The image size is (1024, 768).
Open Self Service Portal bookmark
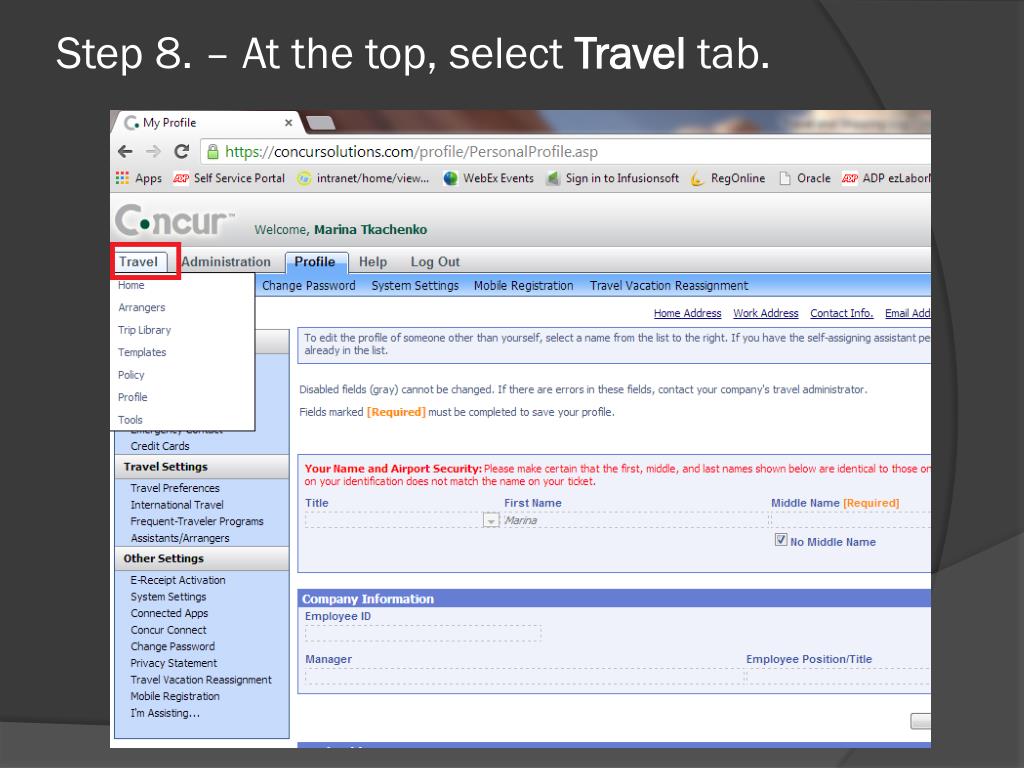(x=229, y=178)
